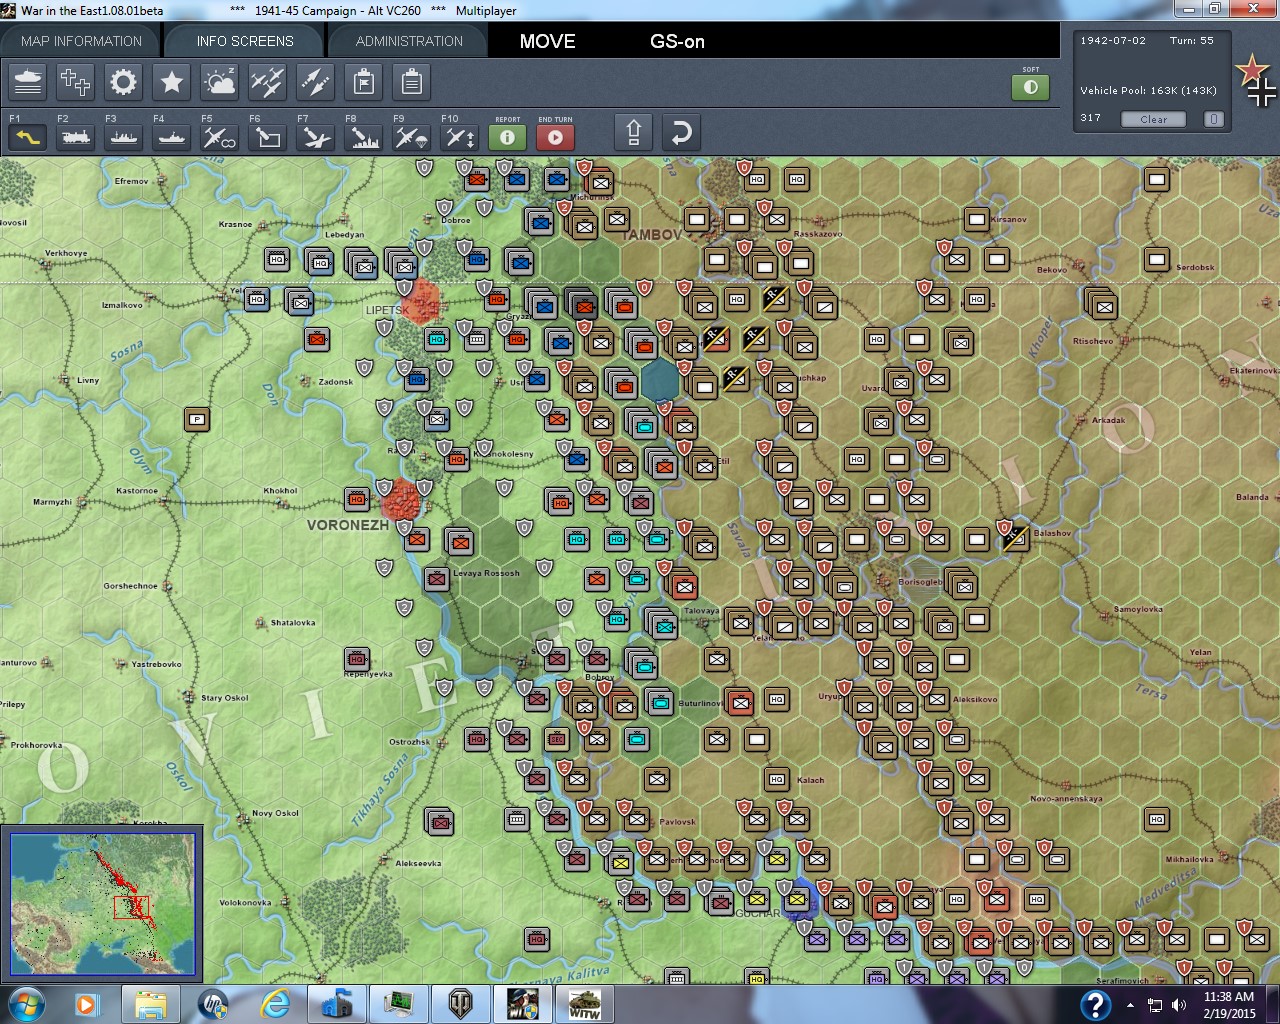Image resolution: width=1280 pixels, height=1024 pixels.
Task: Switch to the Info Screens tab
Action: point(245,41)
